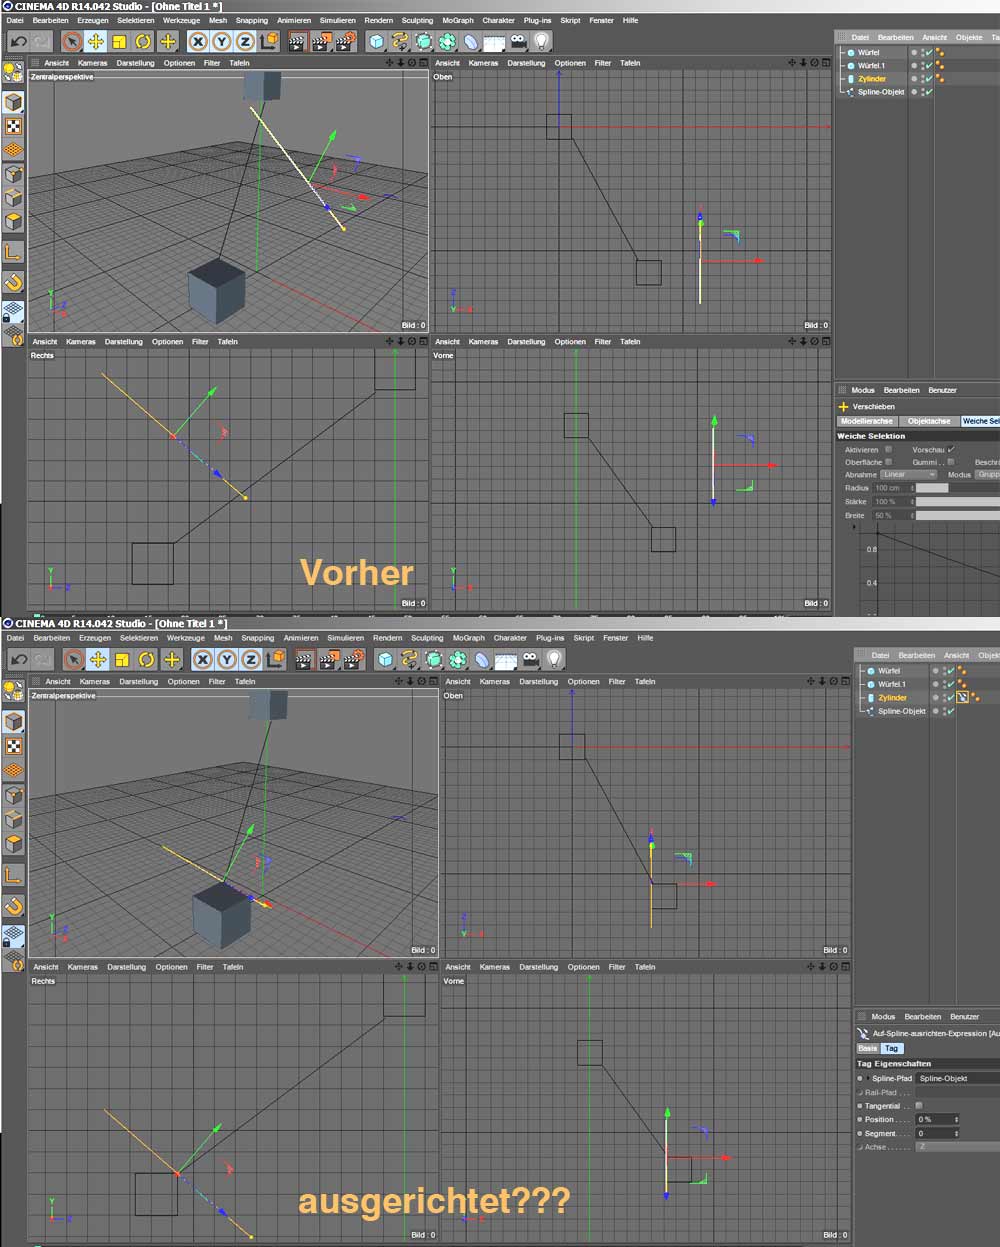Render active view in upper window toolbar
The width and height of the screenshot is (1000, 1247).
[297, 41]
